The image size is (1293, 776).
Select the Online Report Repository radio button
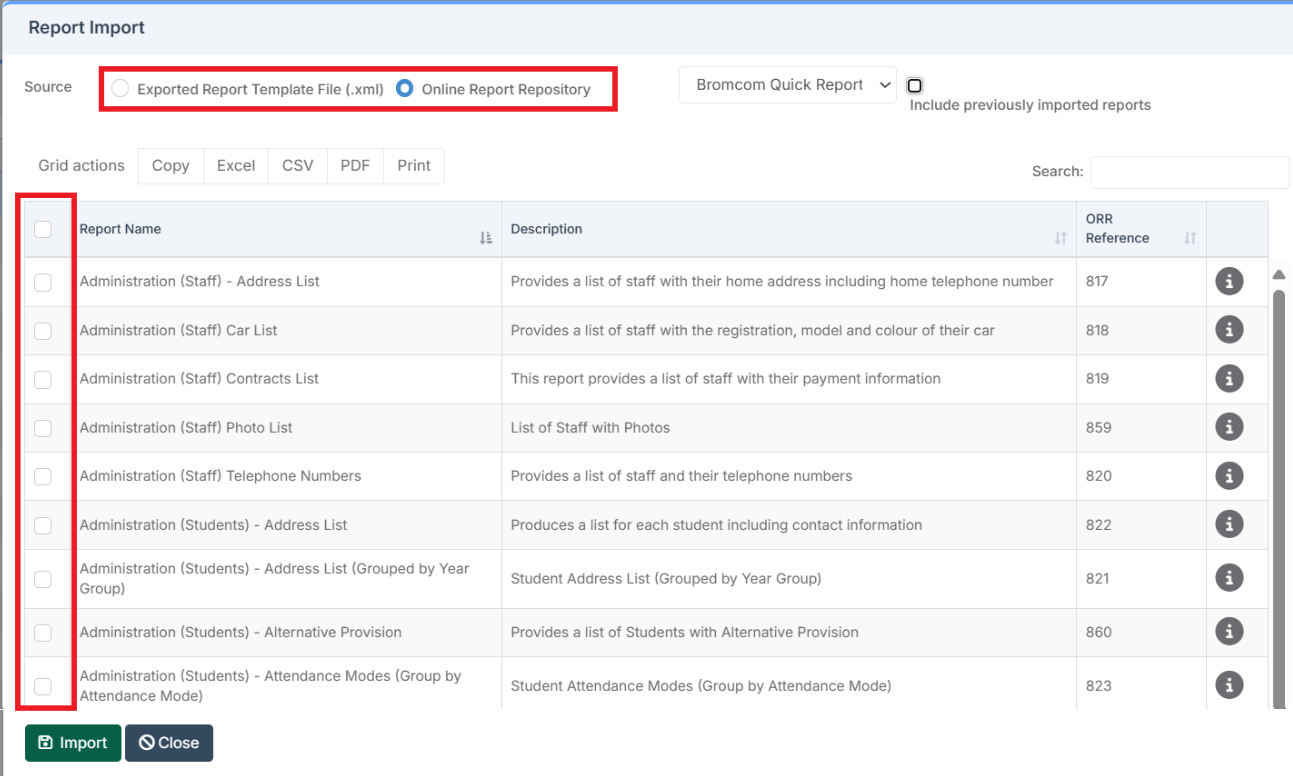click(x=403, y=88)
